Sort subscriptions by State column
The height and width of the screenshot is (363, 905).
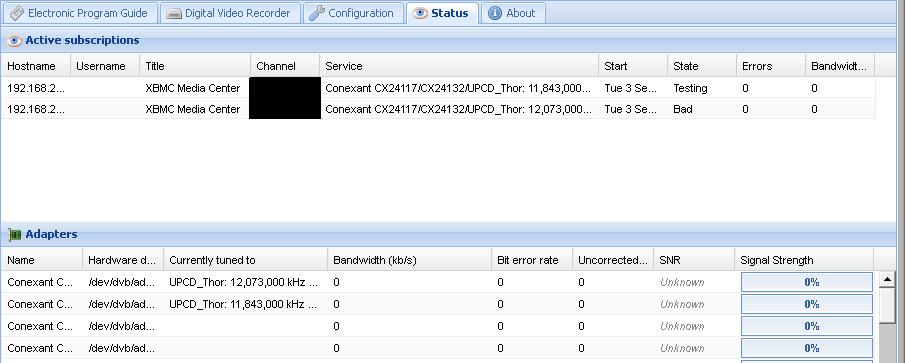click(702, 66)
